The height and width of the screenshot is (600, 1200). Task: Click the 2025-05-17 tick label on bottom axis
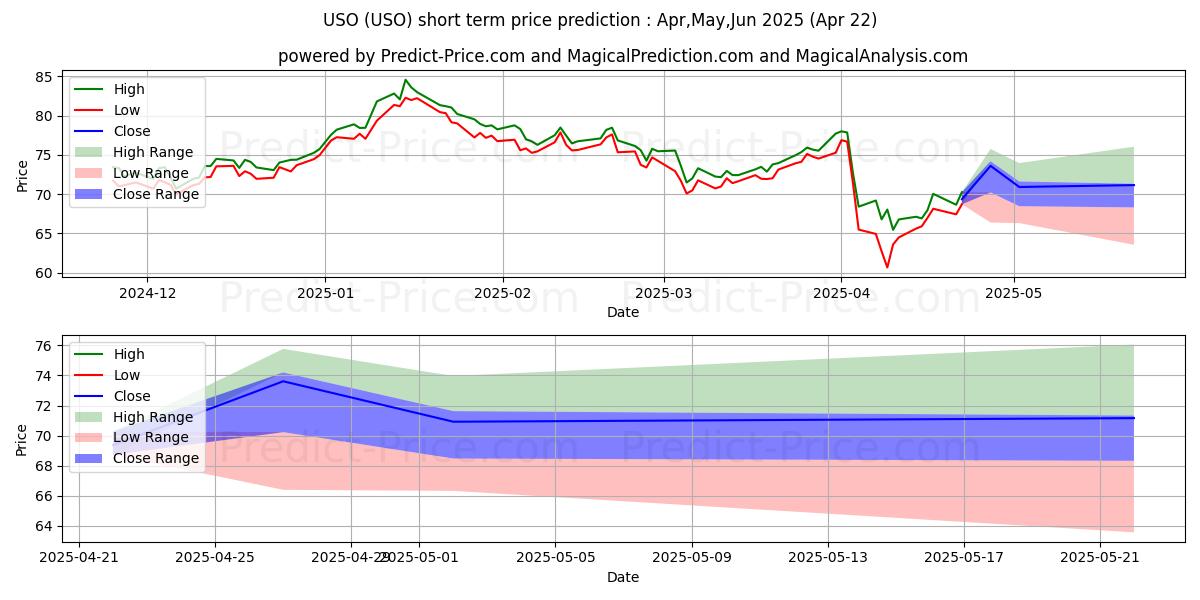pos(964,558)
